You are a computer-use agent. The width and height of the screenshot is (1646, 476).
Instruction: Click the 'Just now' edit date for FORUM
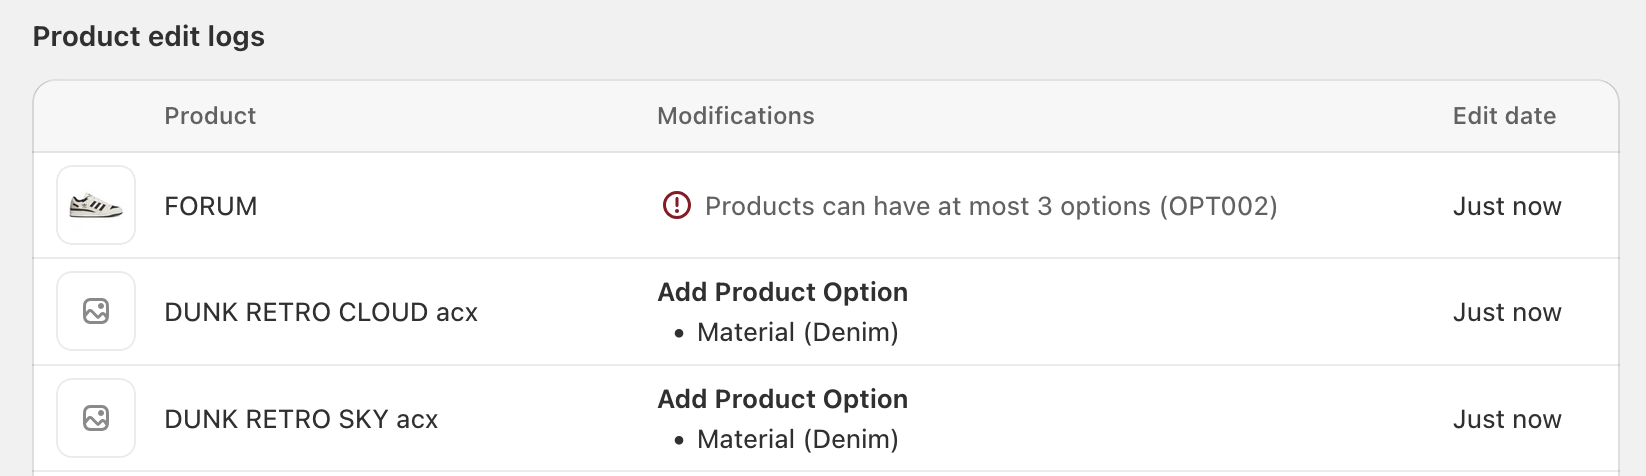(x=1507, y=206)
